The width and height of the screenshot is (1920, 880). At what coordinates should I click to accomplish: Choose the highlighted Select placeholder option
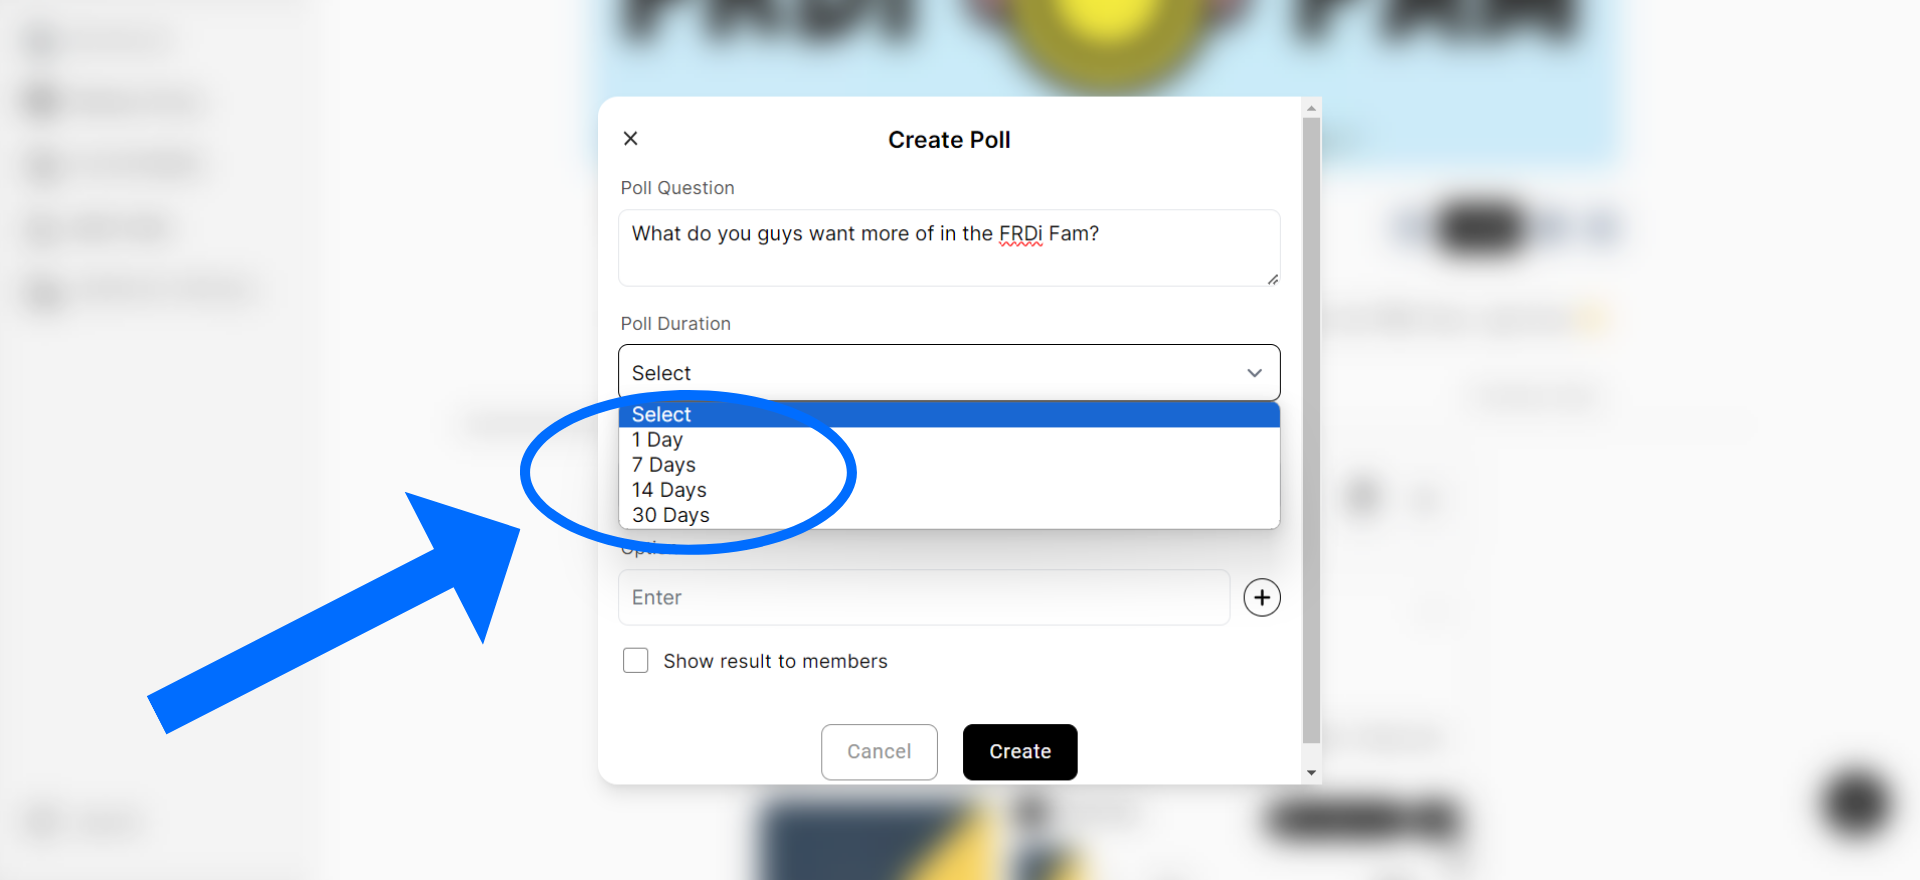(662, 415)
